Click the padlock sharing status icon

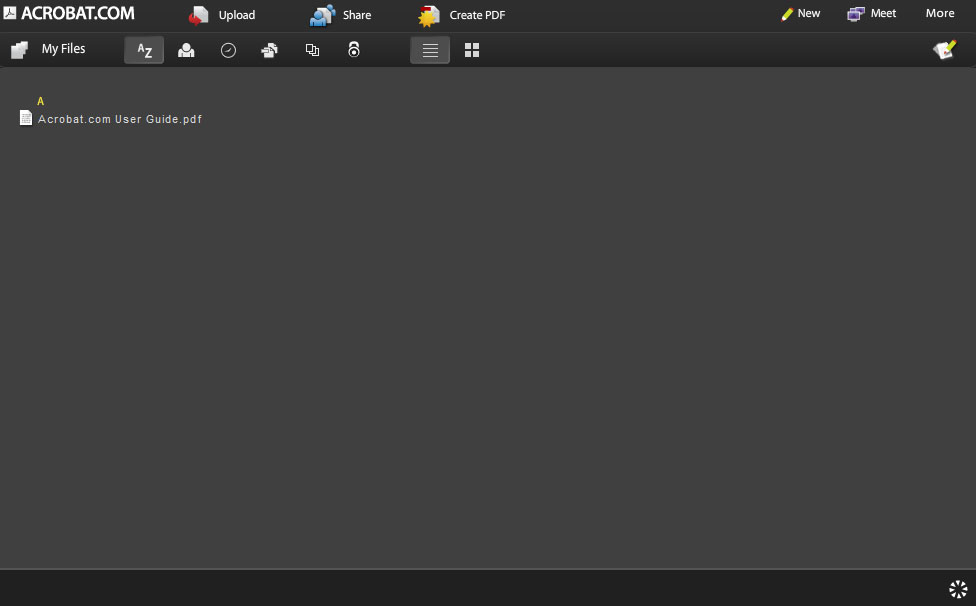pyautogui.click(x=354, y=50)
